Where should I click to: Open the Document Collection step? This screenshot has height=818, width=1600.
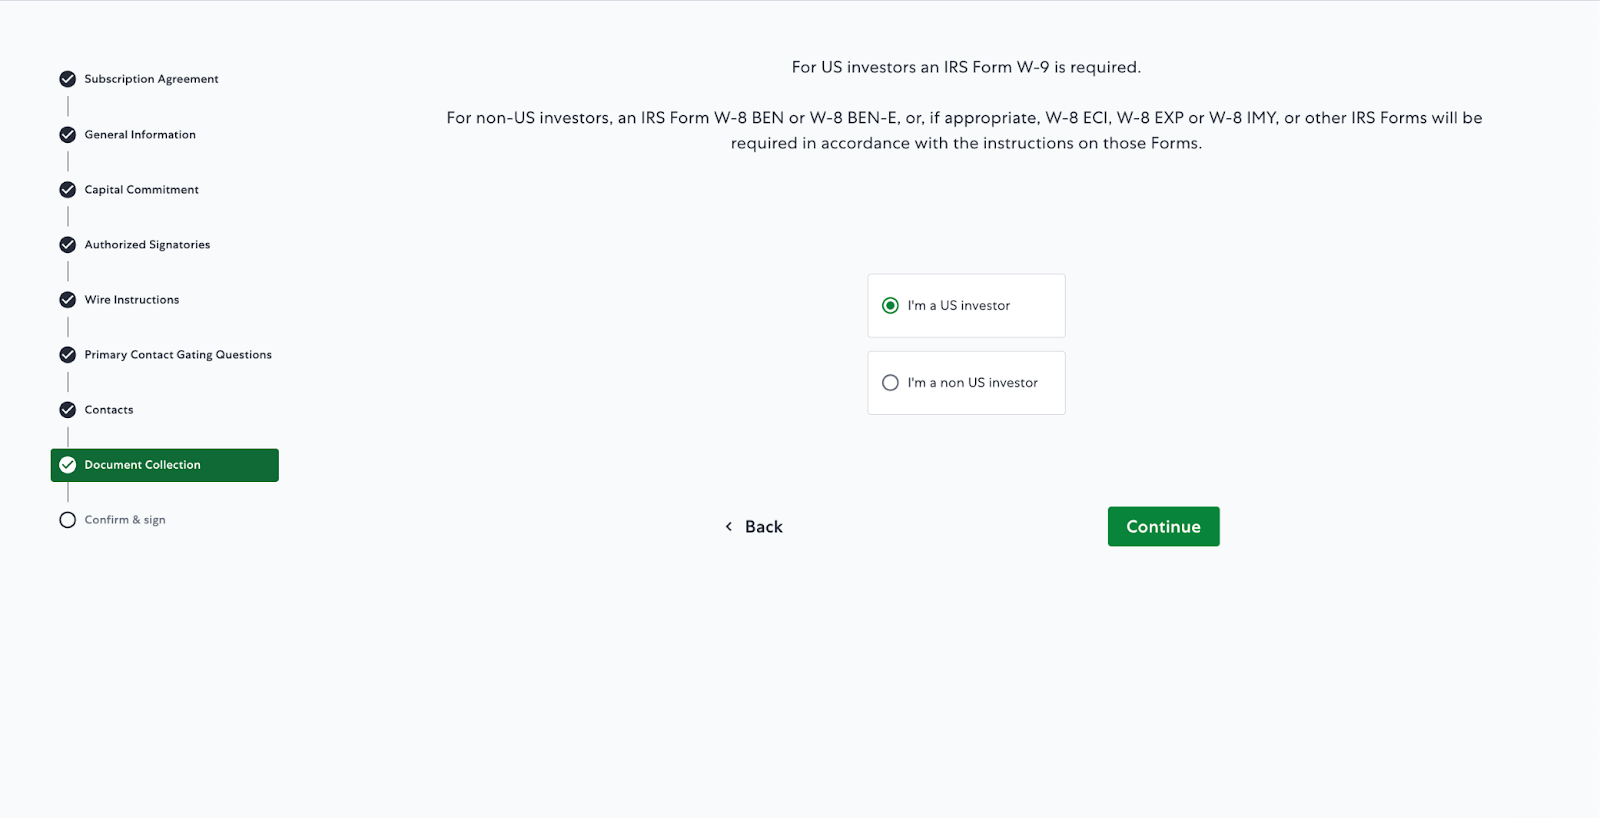(x=142, y=465)
